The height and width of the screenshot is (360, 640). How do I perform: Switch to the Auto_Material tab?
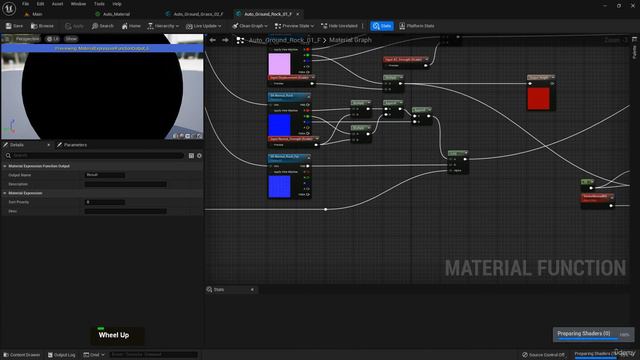[x=113, y=14]
